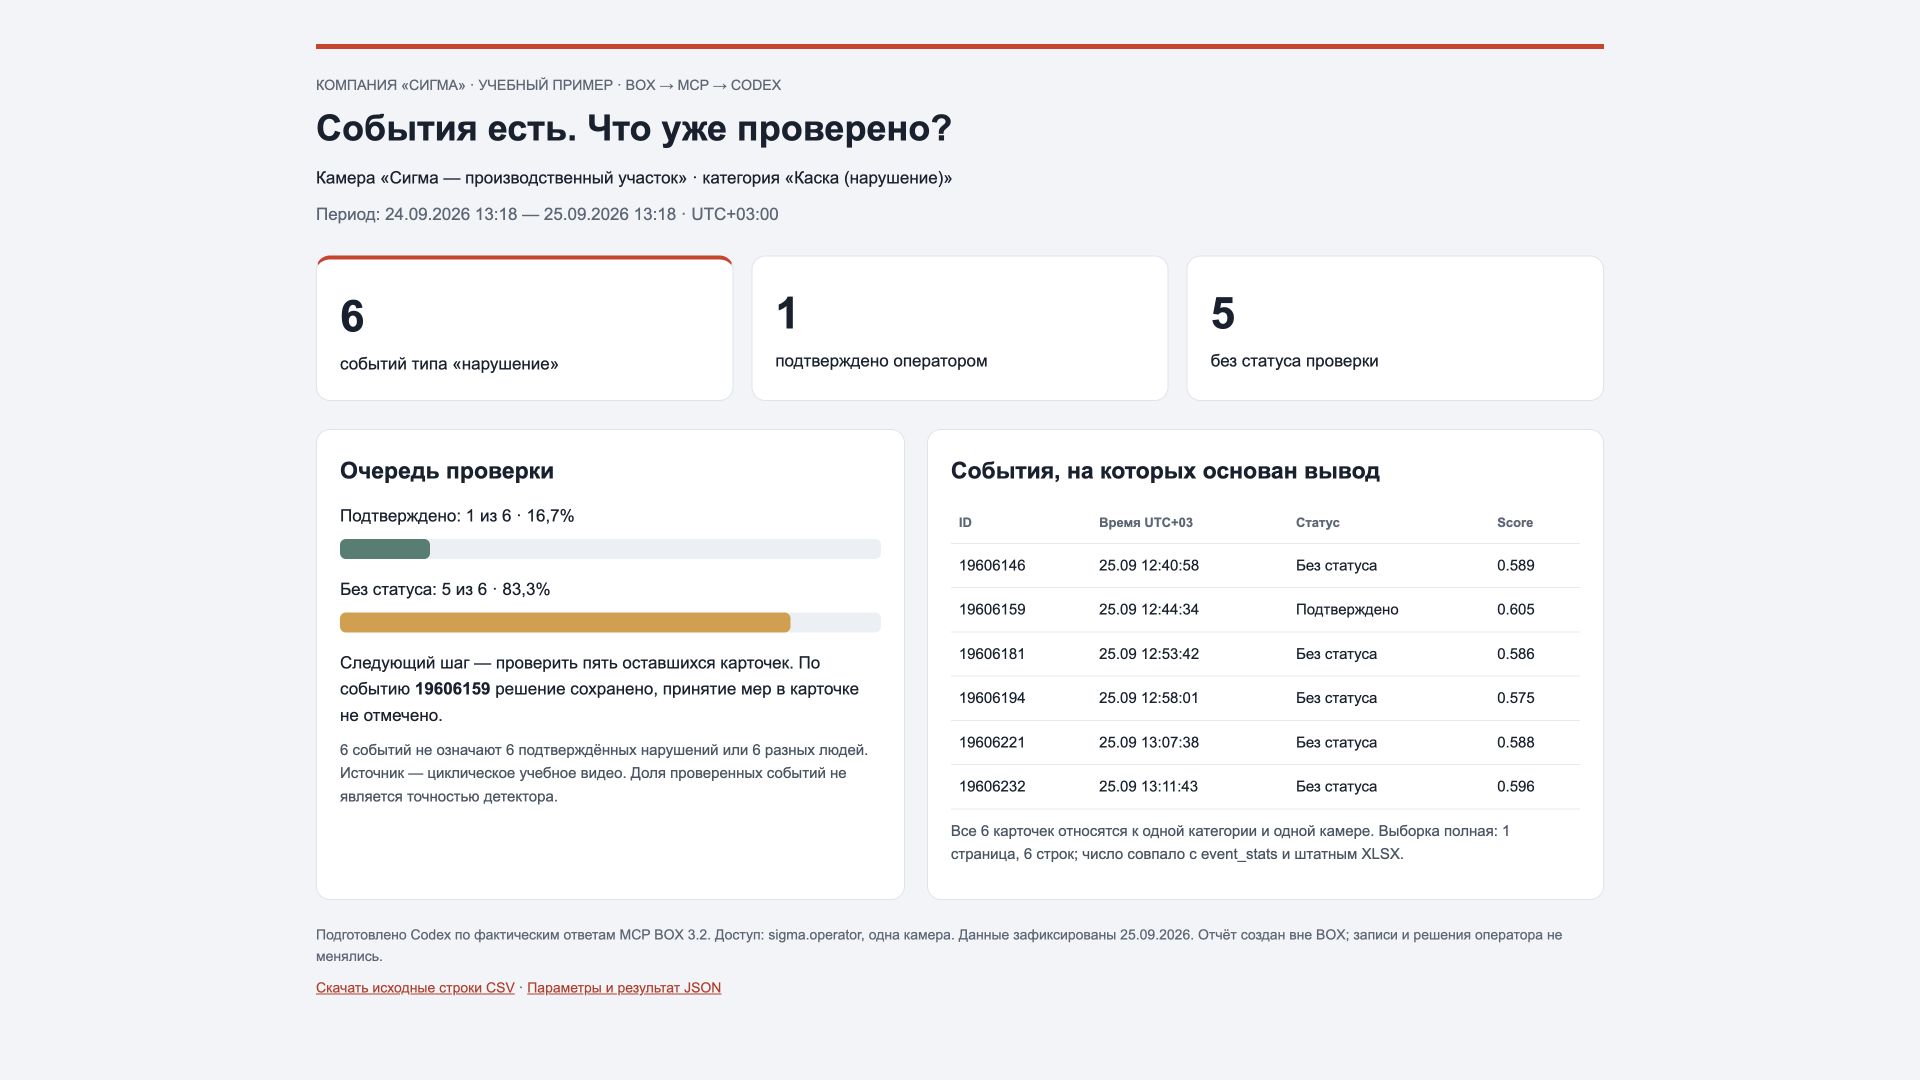Click time cell '25.09 13:11:43'
The image size is (1920, 1080).
(x=1148, y=787)
